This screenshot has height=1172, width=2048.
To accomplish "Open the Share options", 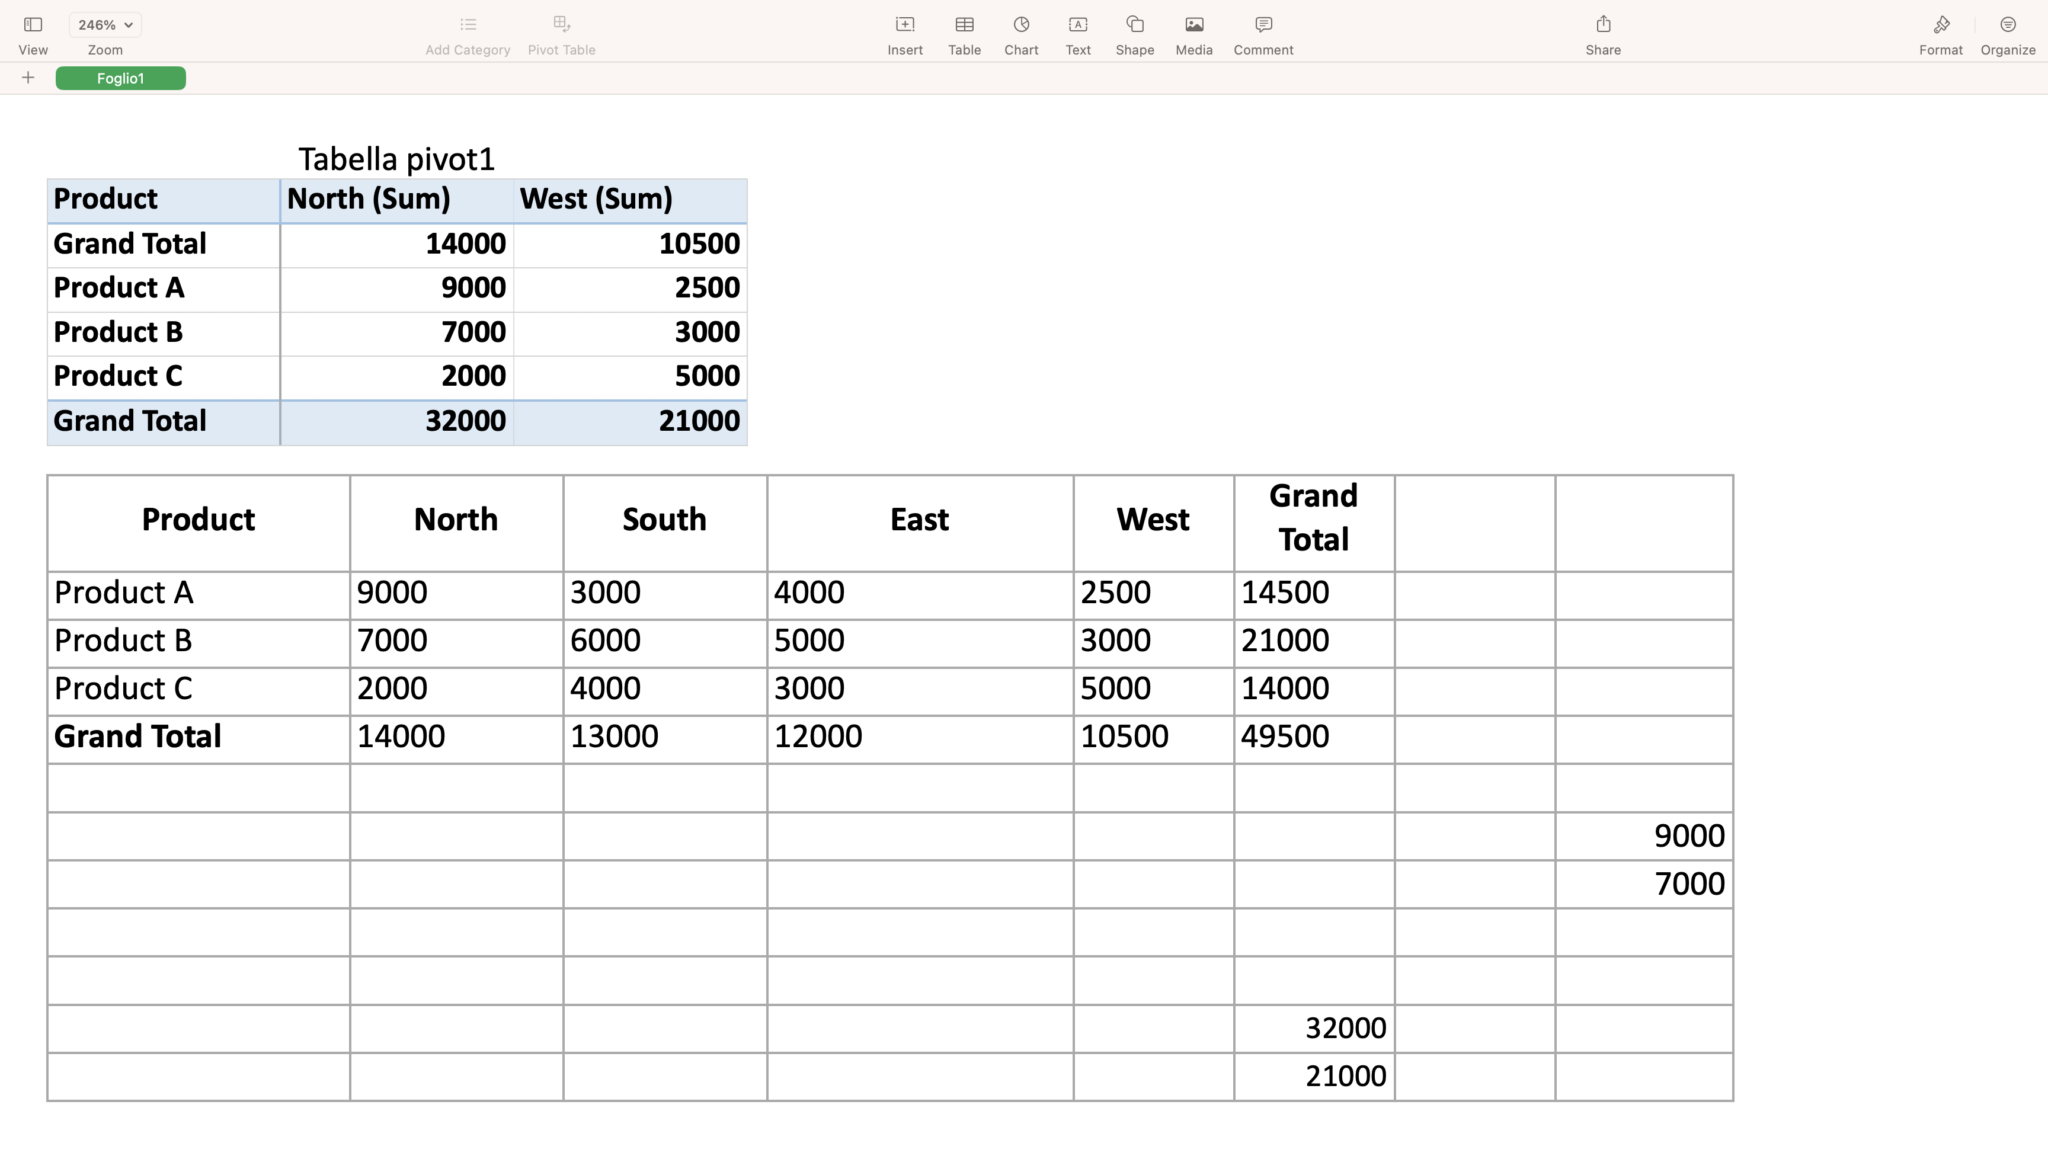I will [1602, 30].
